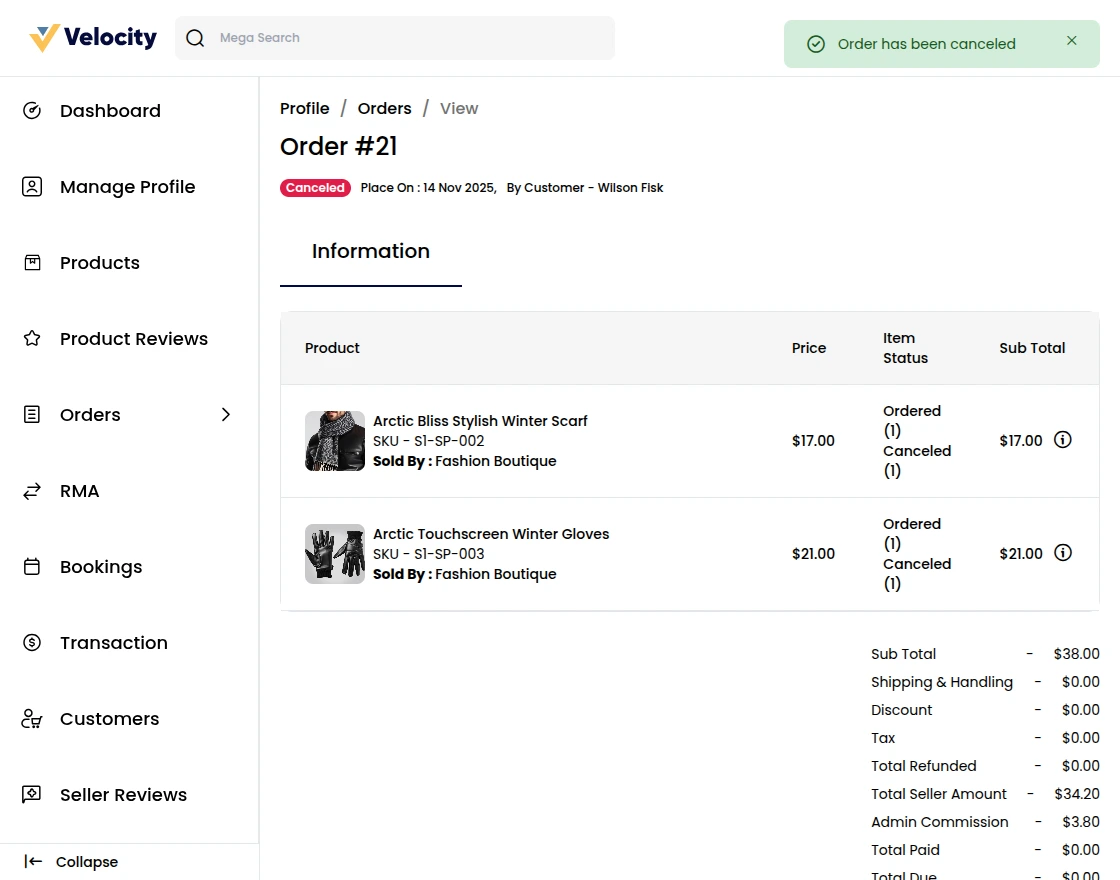Screen dimensions: 1120x880
Task: Open the Transaction dollar icon
Action: click(32, 642)
